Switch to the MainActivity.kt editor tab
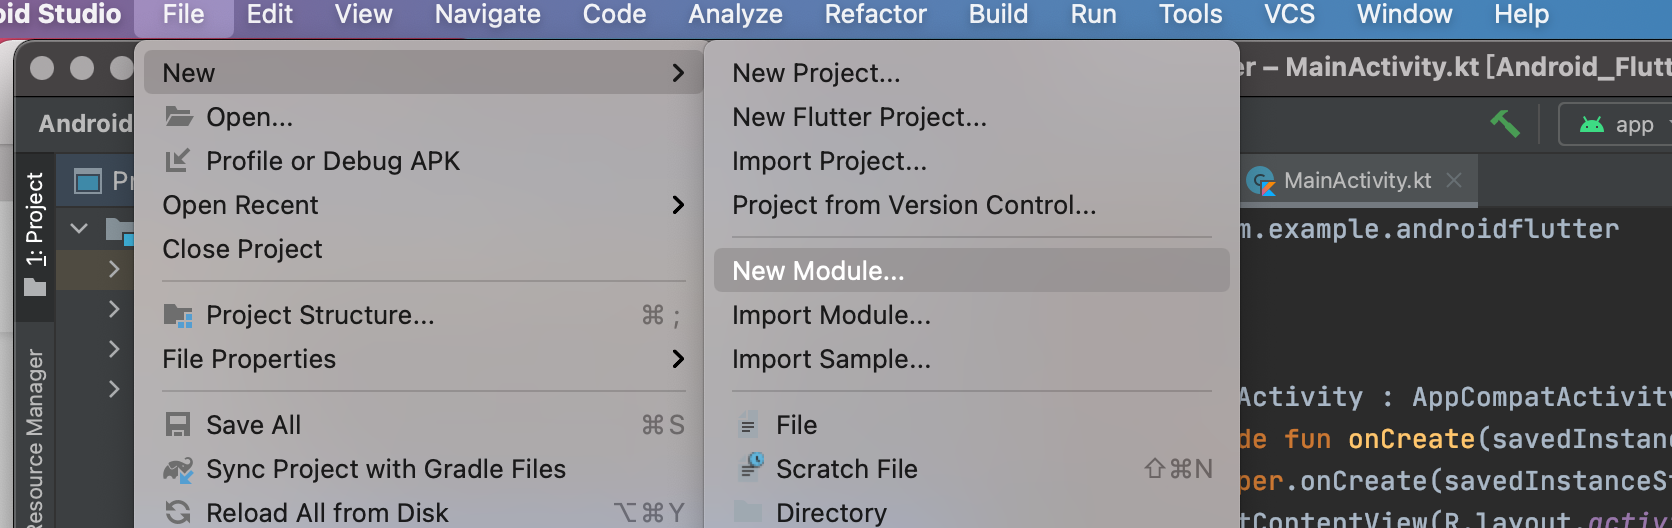This screenshot has width=1672, height=528. point(1356,181)
